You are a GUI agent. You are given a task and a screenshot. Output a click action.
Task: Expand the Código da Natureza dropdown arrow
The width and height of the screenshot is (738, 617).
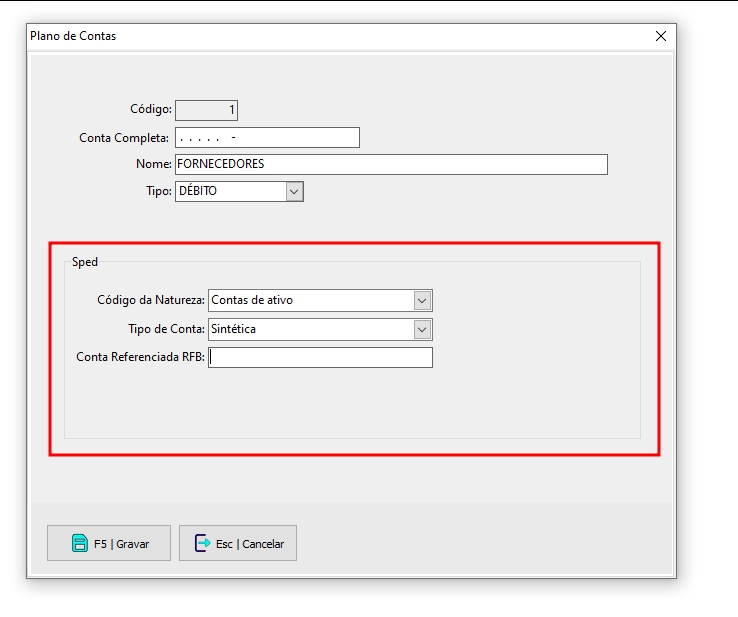pyautogui.click(x=422, y=300)
